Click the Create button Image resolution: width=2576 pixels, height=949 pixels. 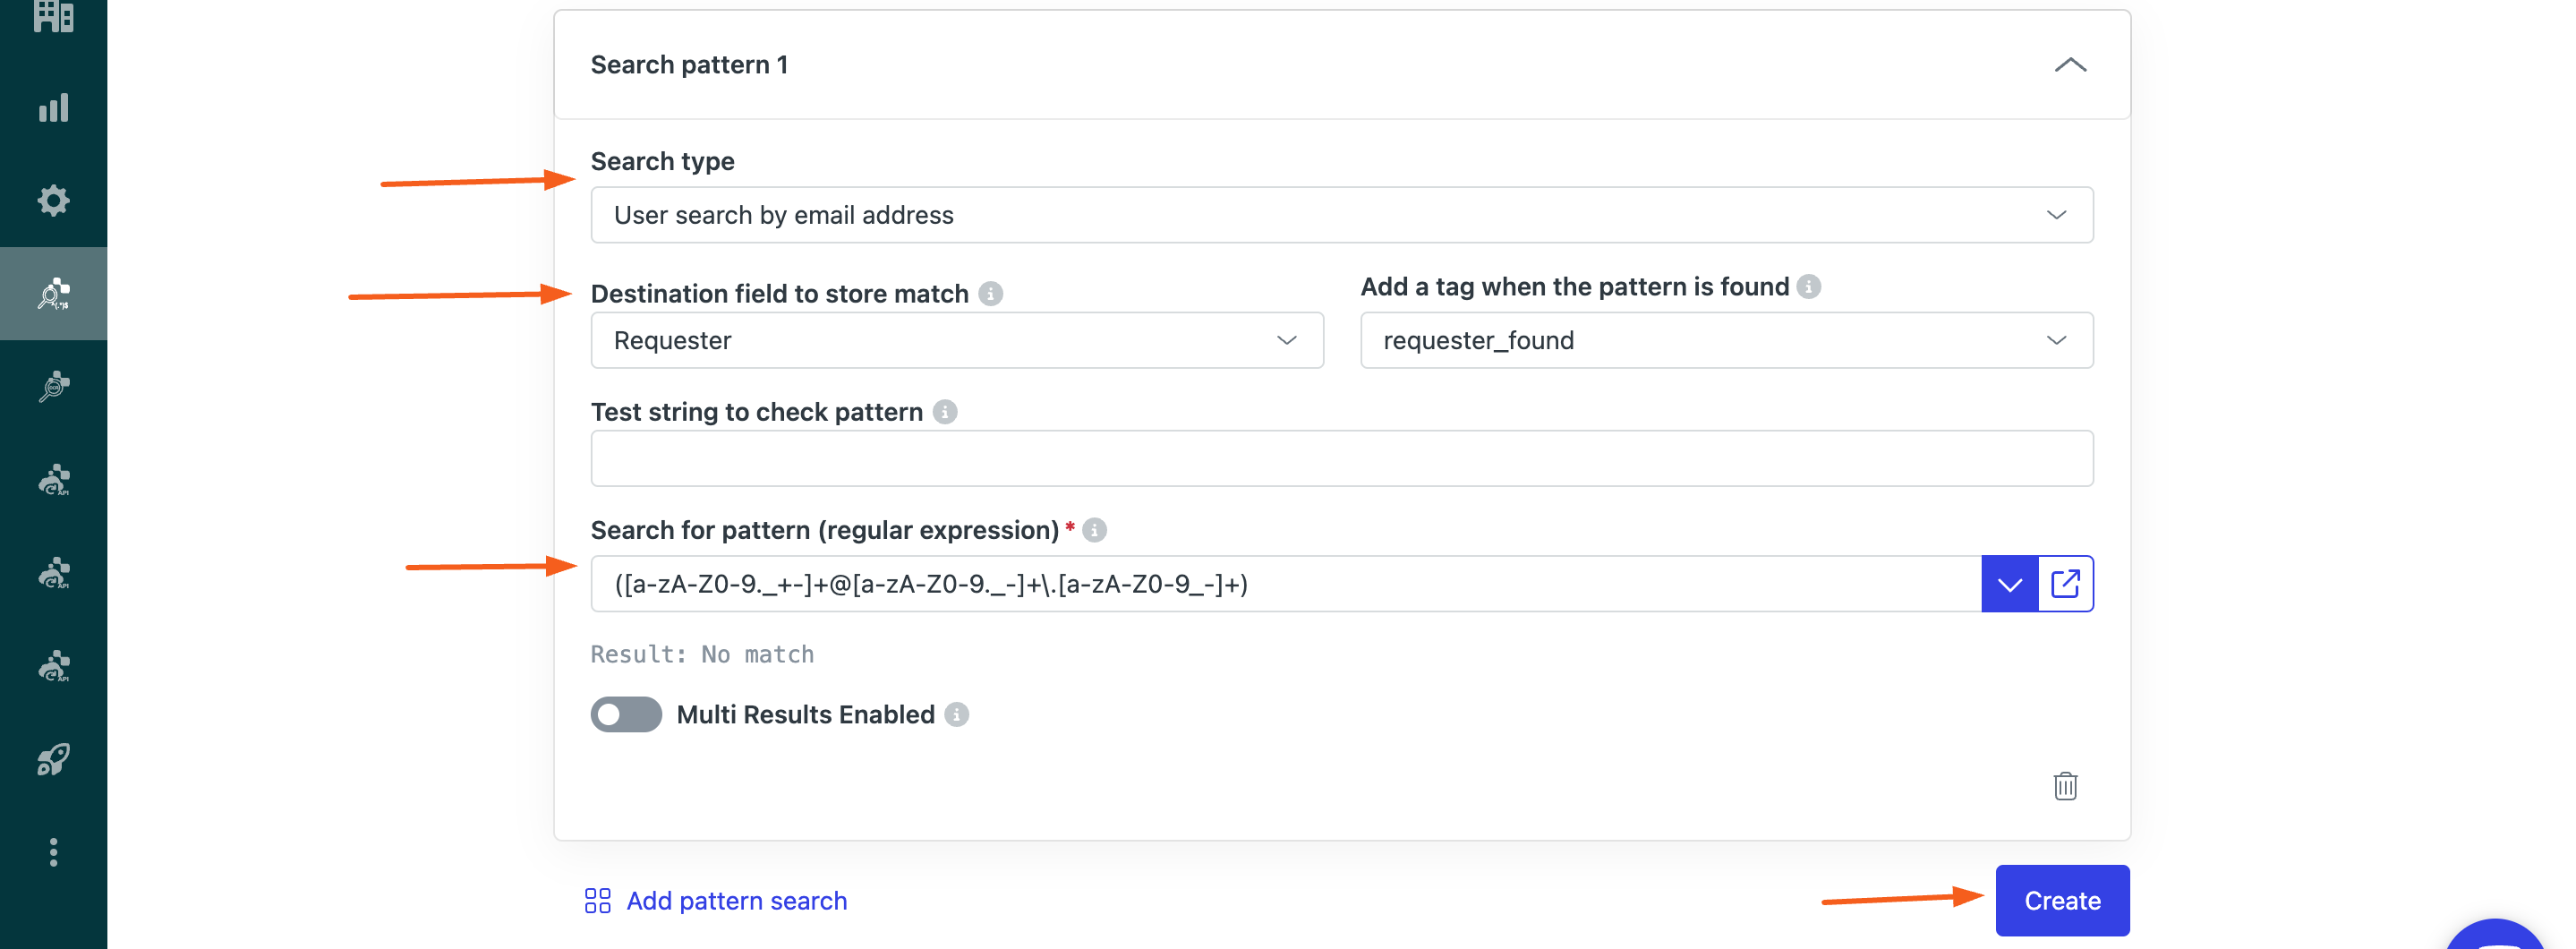tap(2062, 900)
